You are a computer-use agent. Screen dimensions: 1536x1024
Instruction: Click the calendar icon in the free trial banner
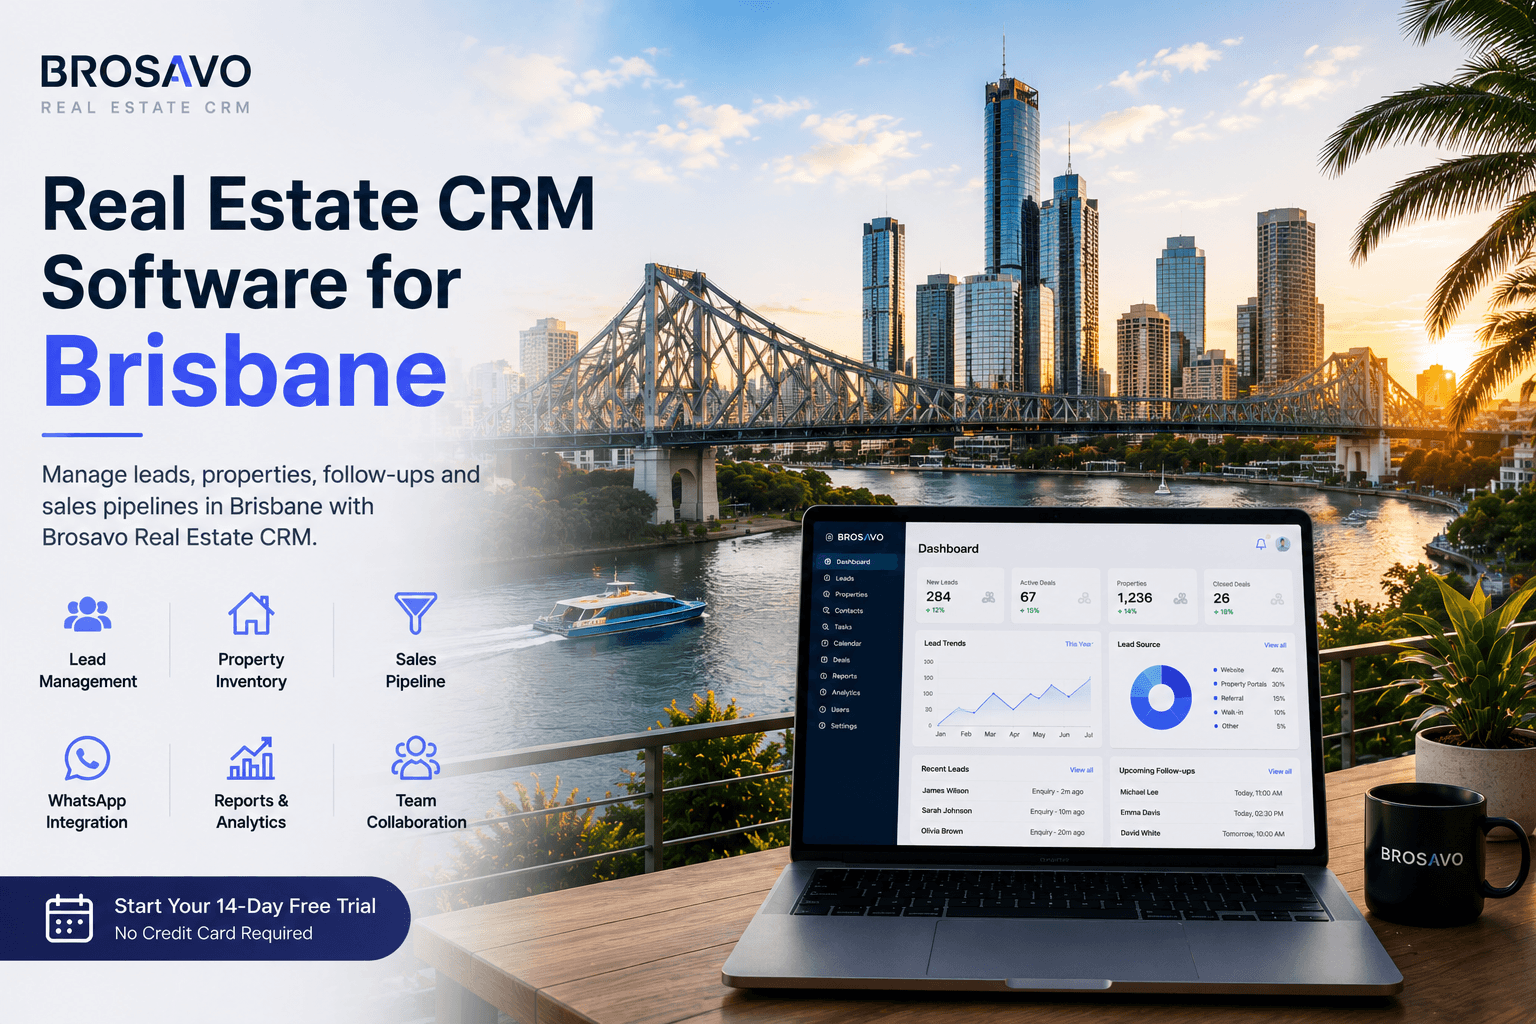(69, 918)
